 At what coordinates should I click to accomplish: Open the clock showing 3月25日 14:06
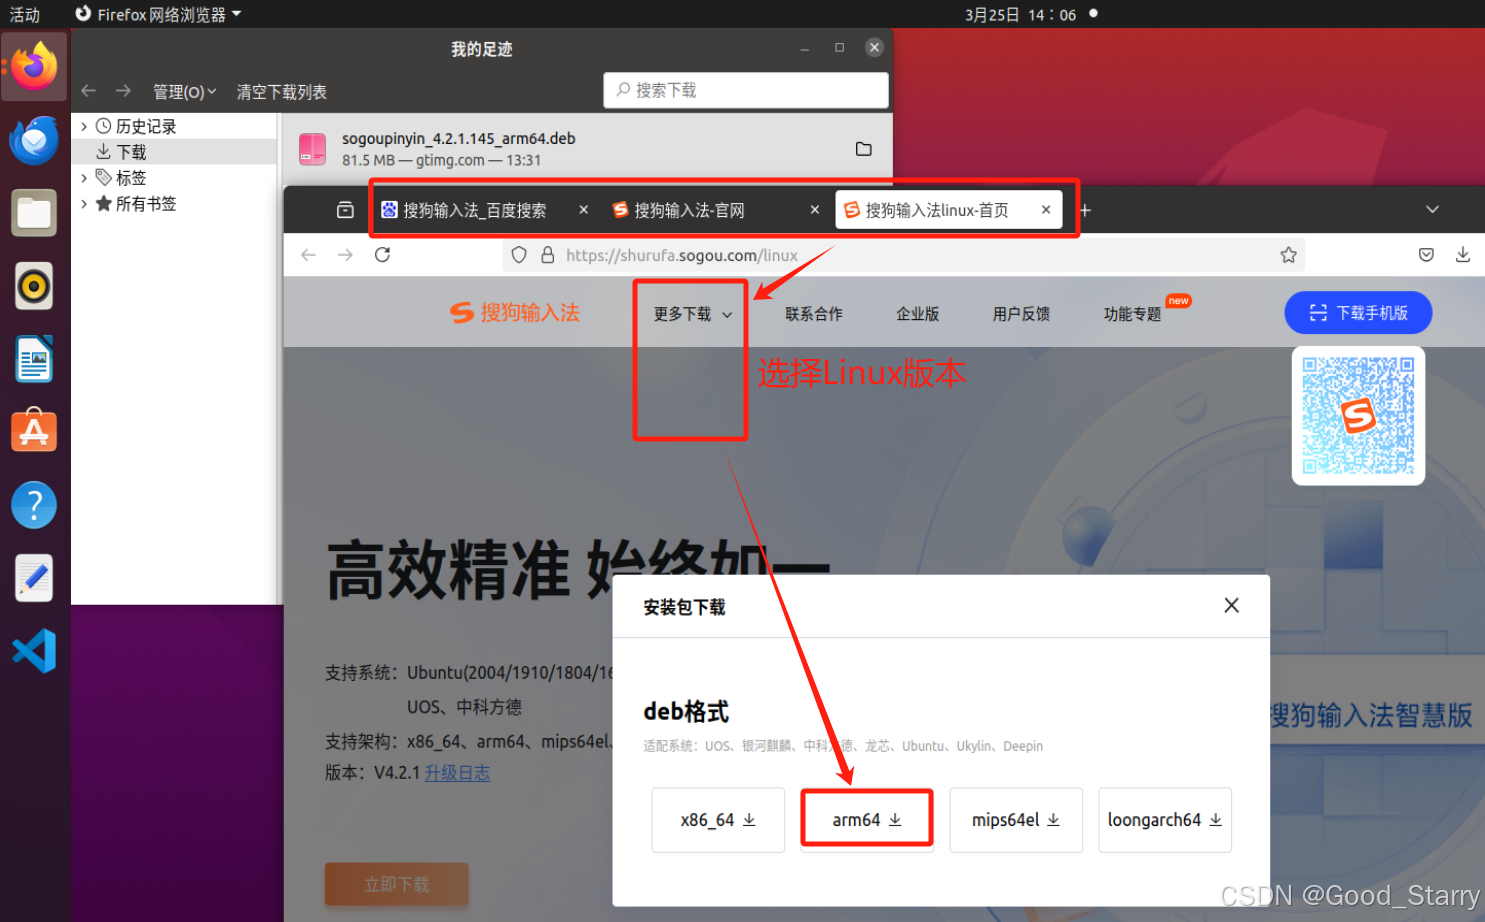coord(1020,14)
